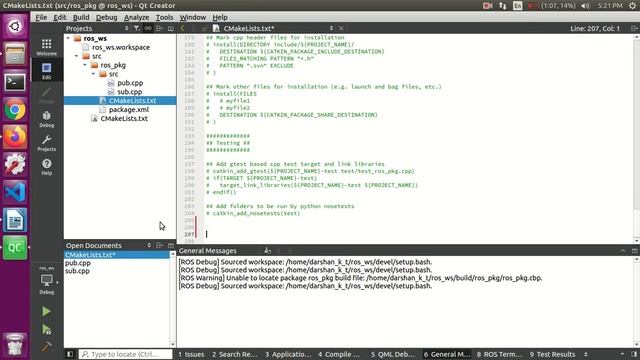Open Debug mode in sidebar
This screenshot has width=640, height=360.
47,119
